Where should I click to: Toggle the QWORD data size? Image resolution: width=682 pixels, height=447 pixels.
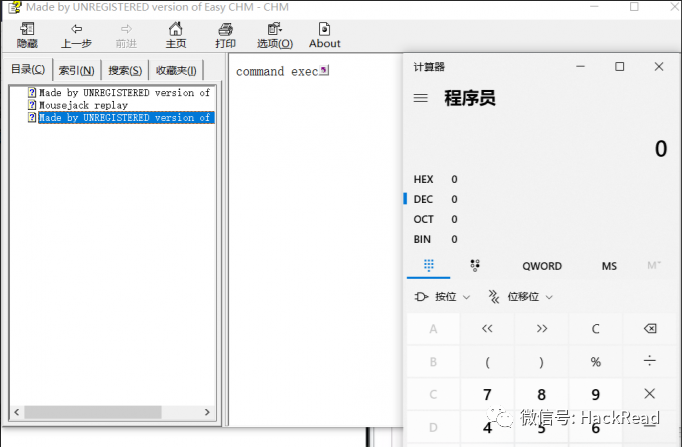point(542,266)
